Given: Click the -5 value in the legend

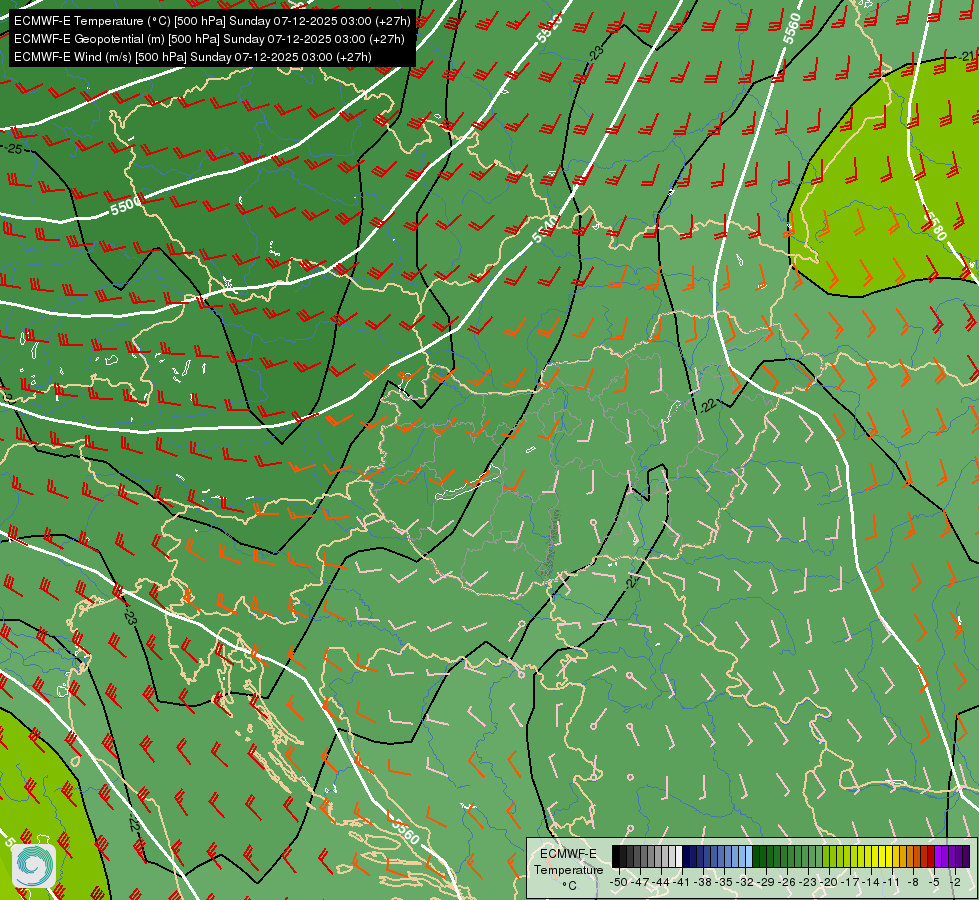Looking at the screenshot, I should point(935,882).
